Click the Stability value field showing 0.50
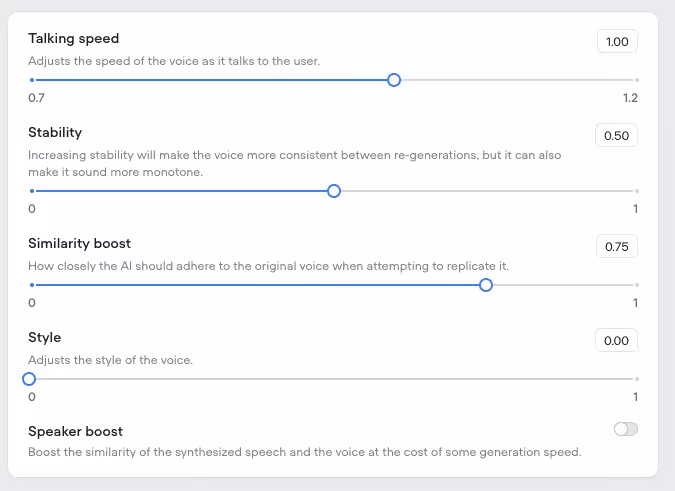This screenshot has width=675, height=491. [x=617, y=135]
